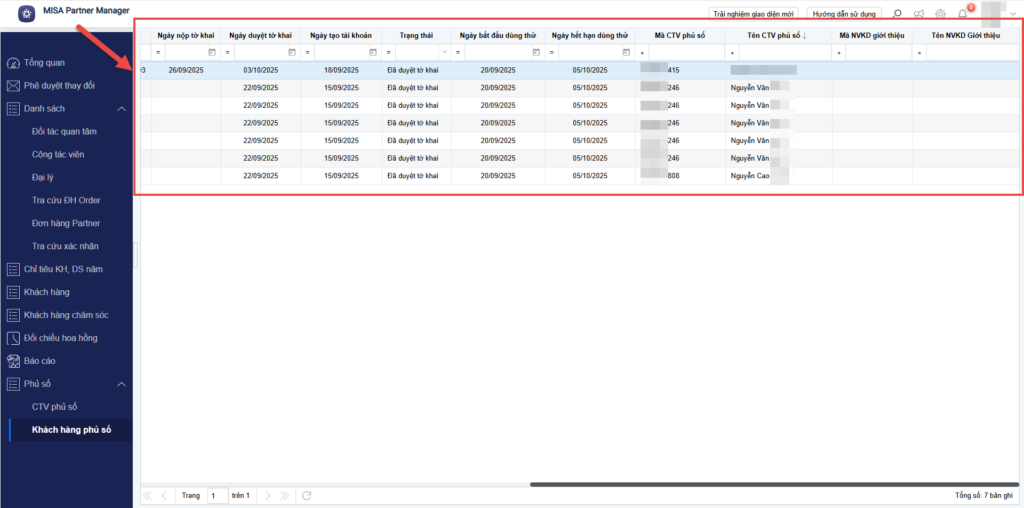Screen dimensions: 1024x508
Task: Open calendar picker for Ngày tạo tài khoản
Action: click(373, 52)
